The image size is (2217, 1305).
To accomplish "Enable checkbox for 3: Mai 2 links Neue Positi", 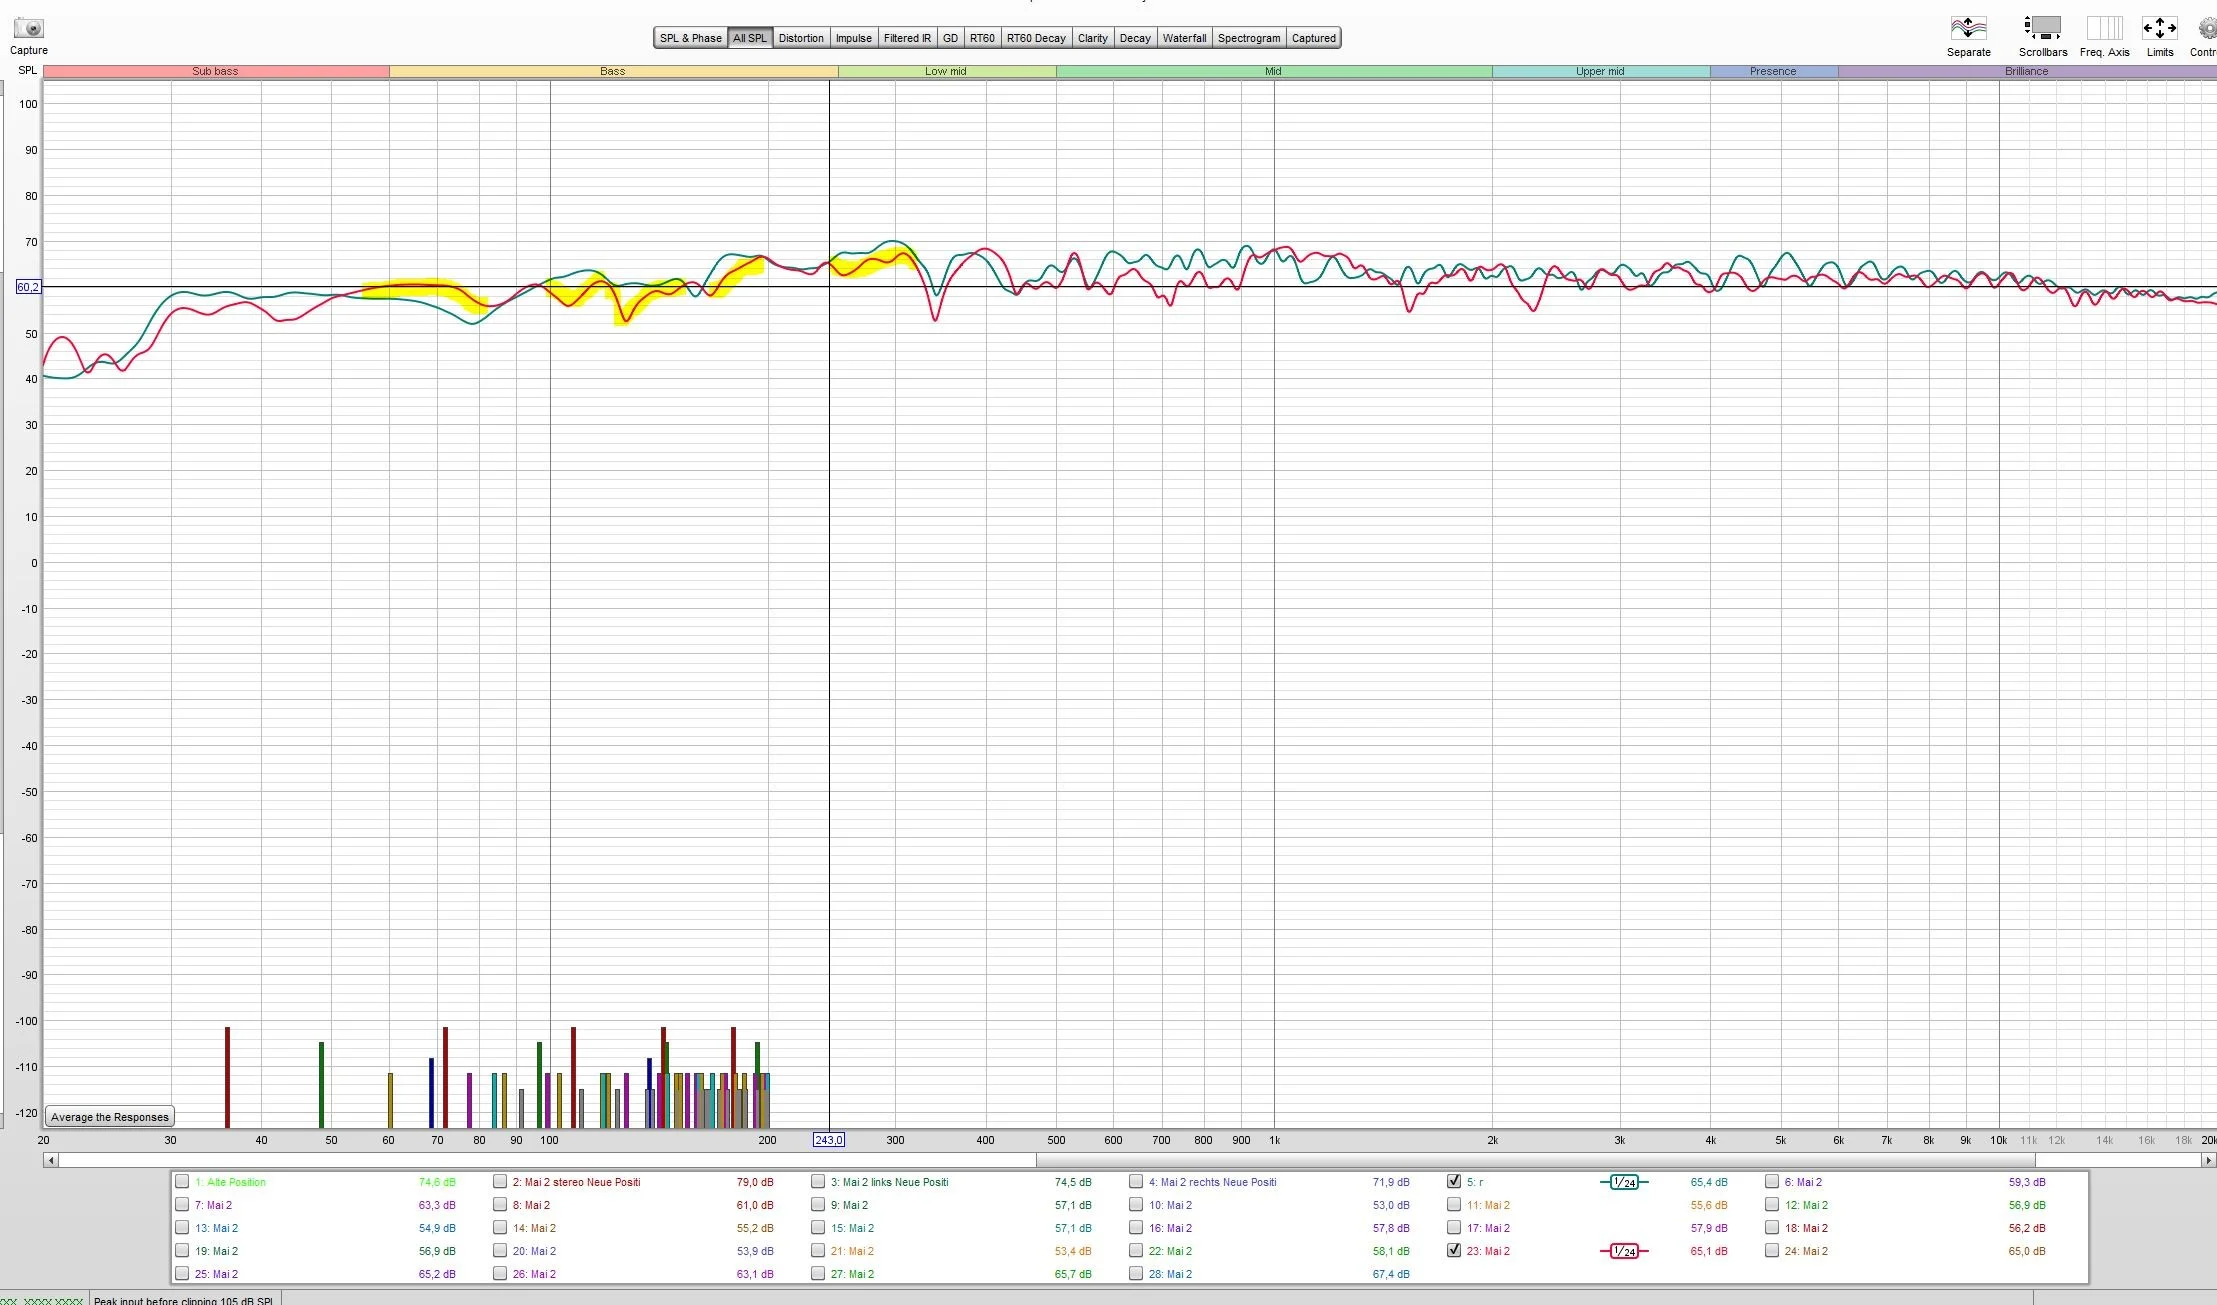I will point(818,1181).
